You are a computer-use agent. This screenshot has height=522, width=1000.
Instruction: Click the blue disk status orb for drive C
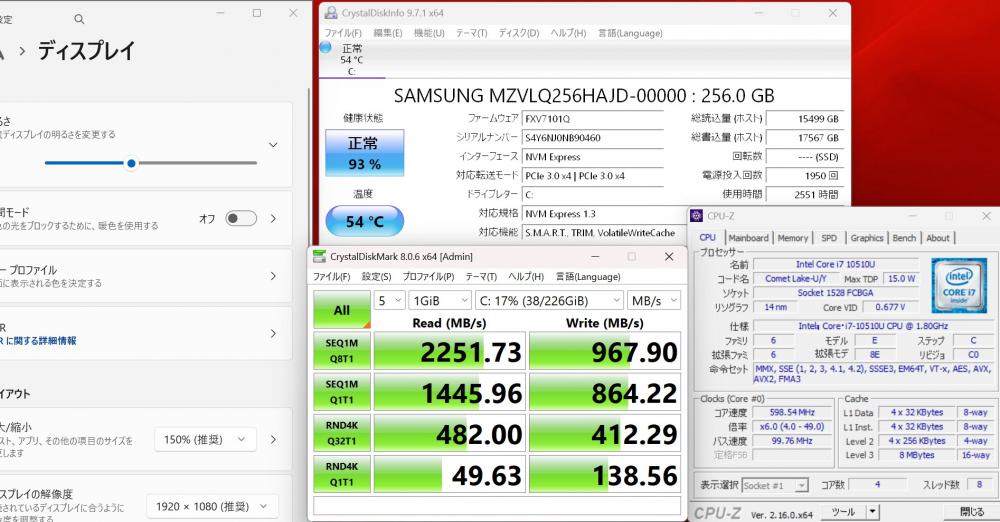(x=325, y=47)
